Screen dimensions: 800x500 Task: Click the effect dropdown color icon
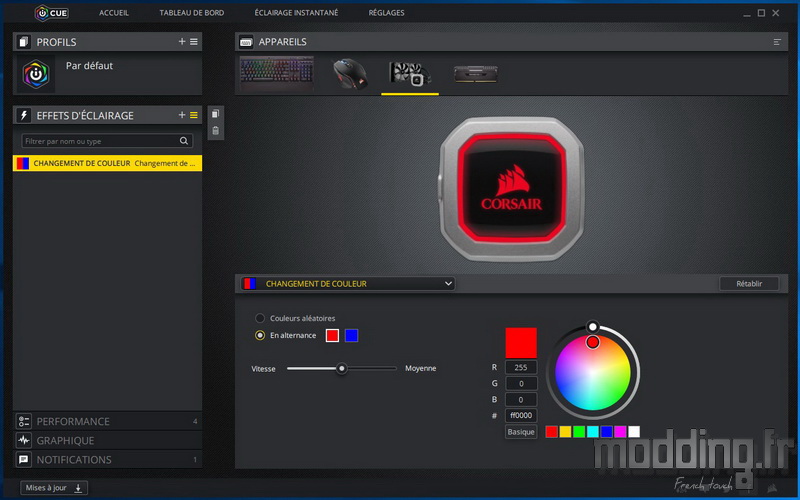[249, 283]
